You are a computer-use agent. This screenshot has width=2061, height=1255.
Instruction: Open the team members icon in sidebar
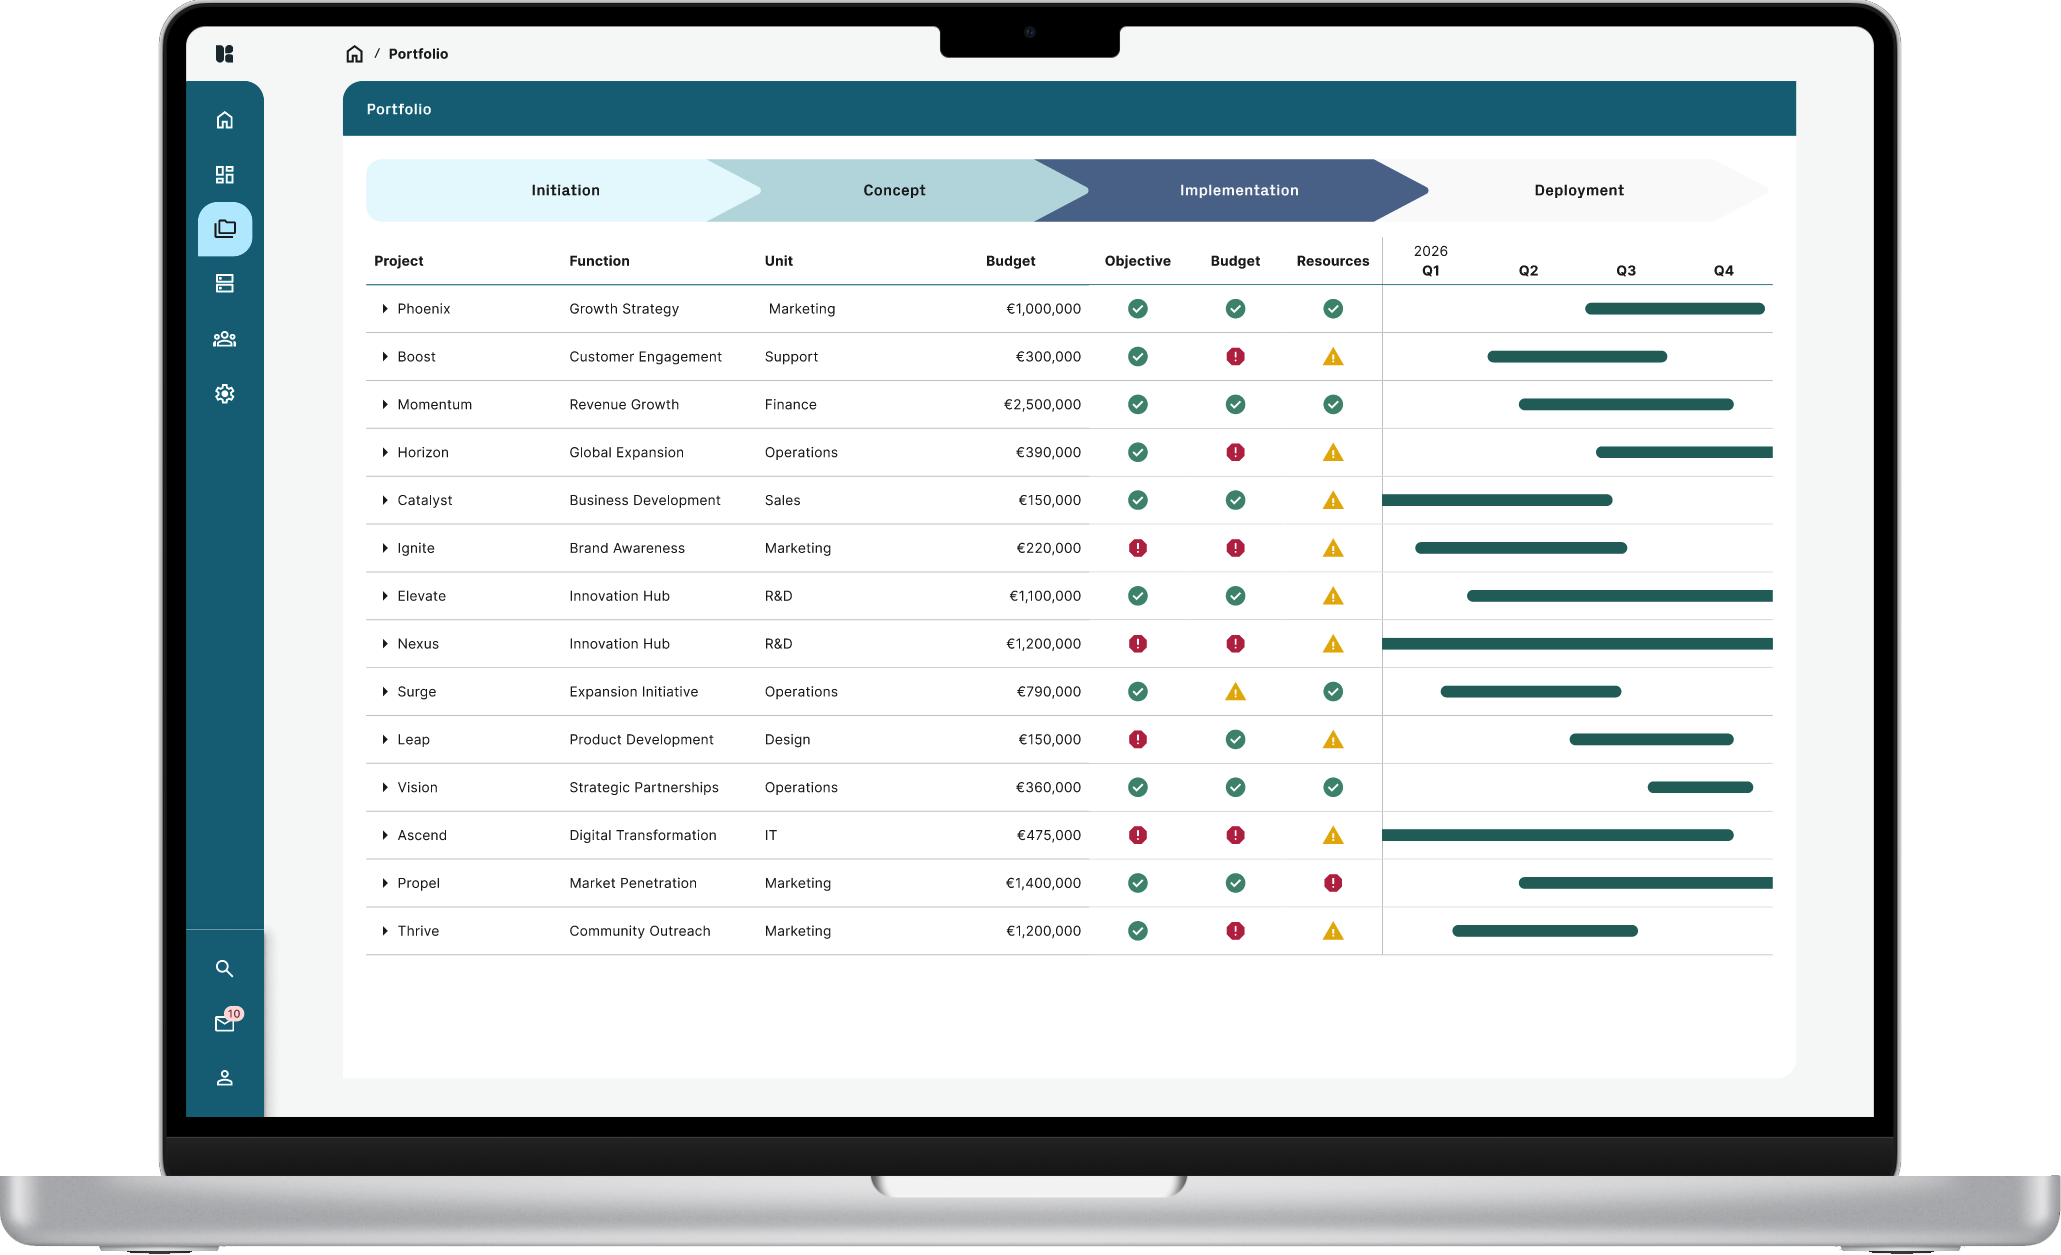click(x=225, y=339)
